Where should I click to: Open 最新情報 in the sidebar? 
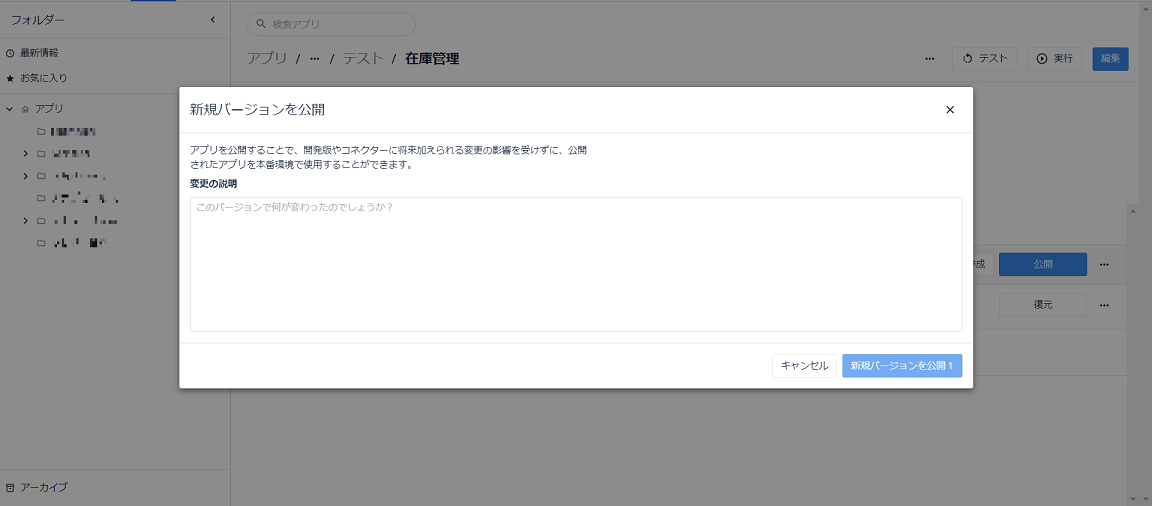tap(39, 53)
